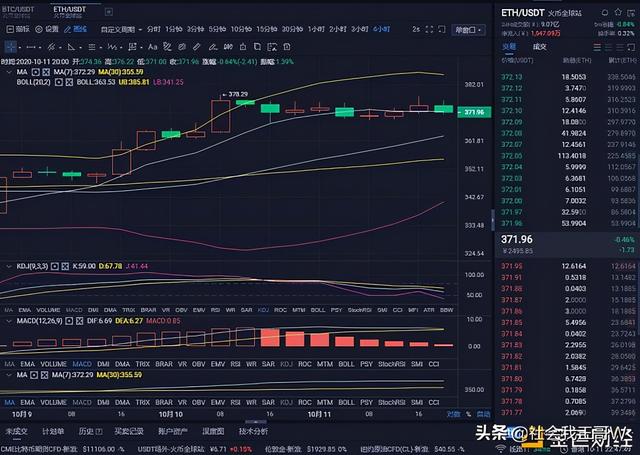Open Fibonacci tool options arrow
The width and height of the screenshot is (640, 455).
pos(100,48)
